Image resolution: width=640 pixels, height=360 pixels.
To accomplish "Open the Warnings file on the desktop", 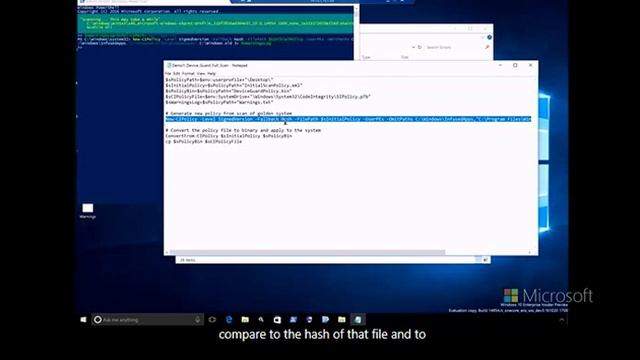I will click(x=88, y=211).
